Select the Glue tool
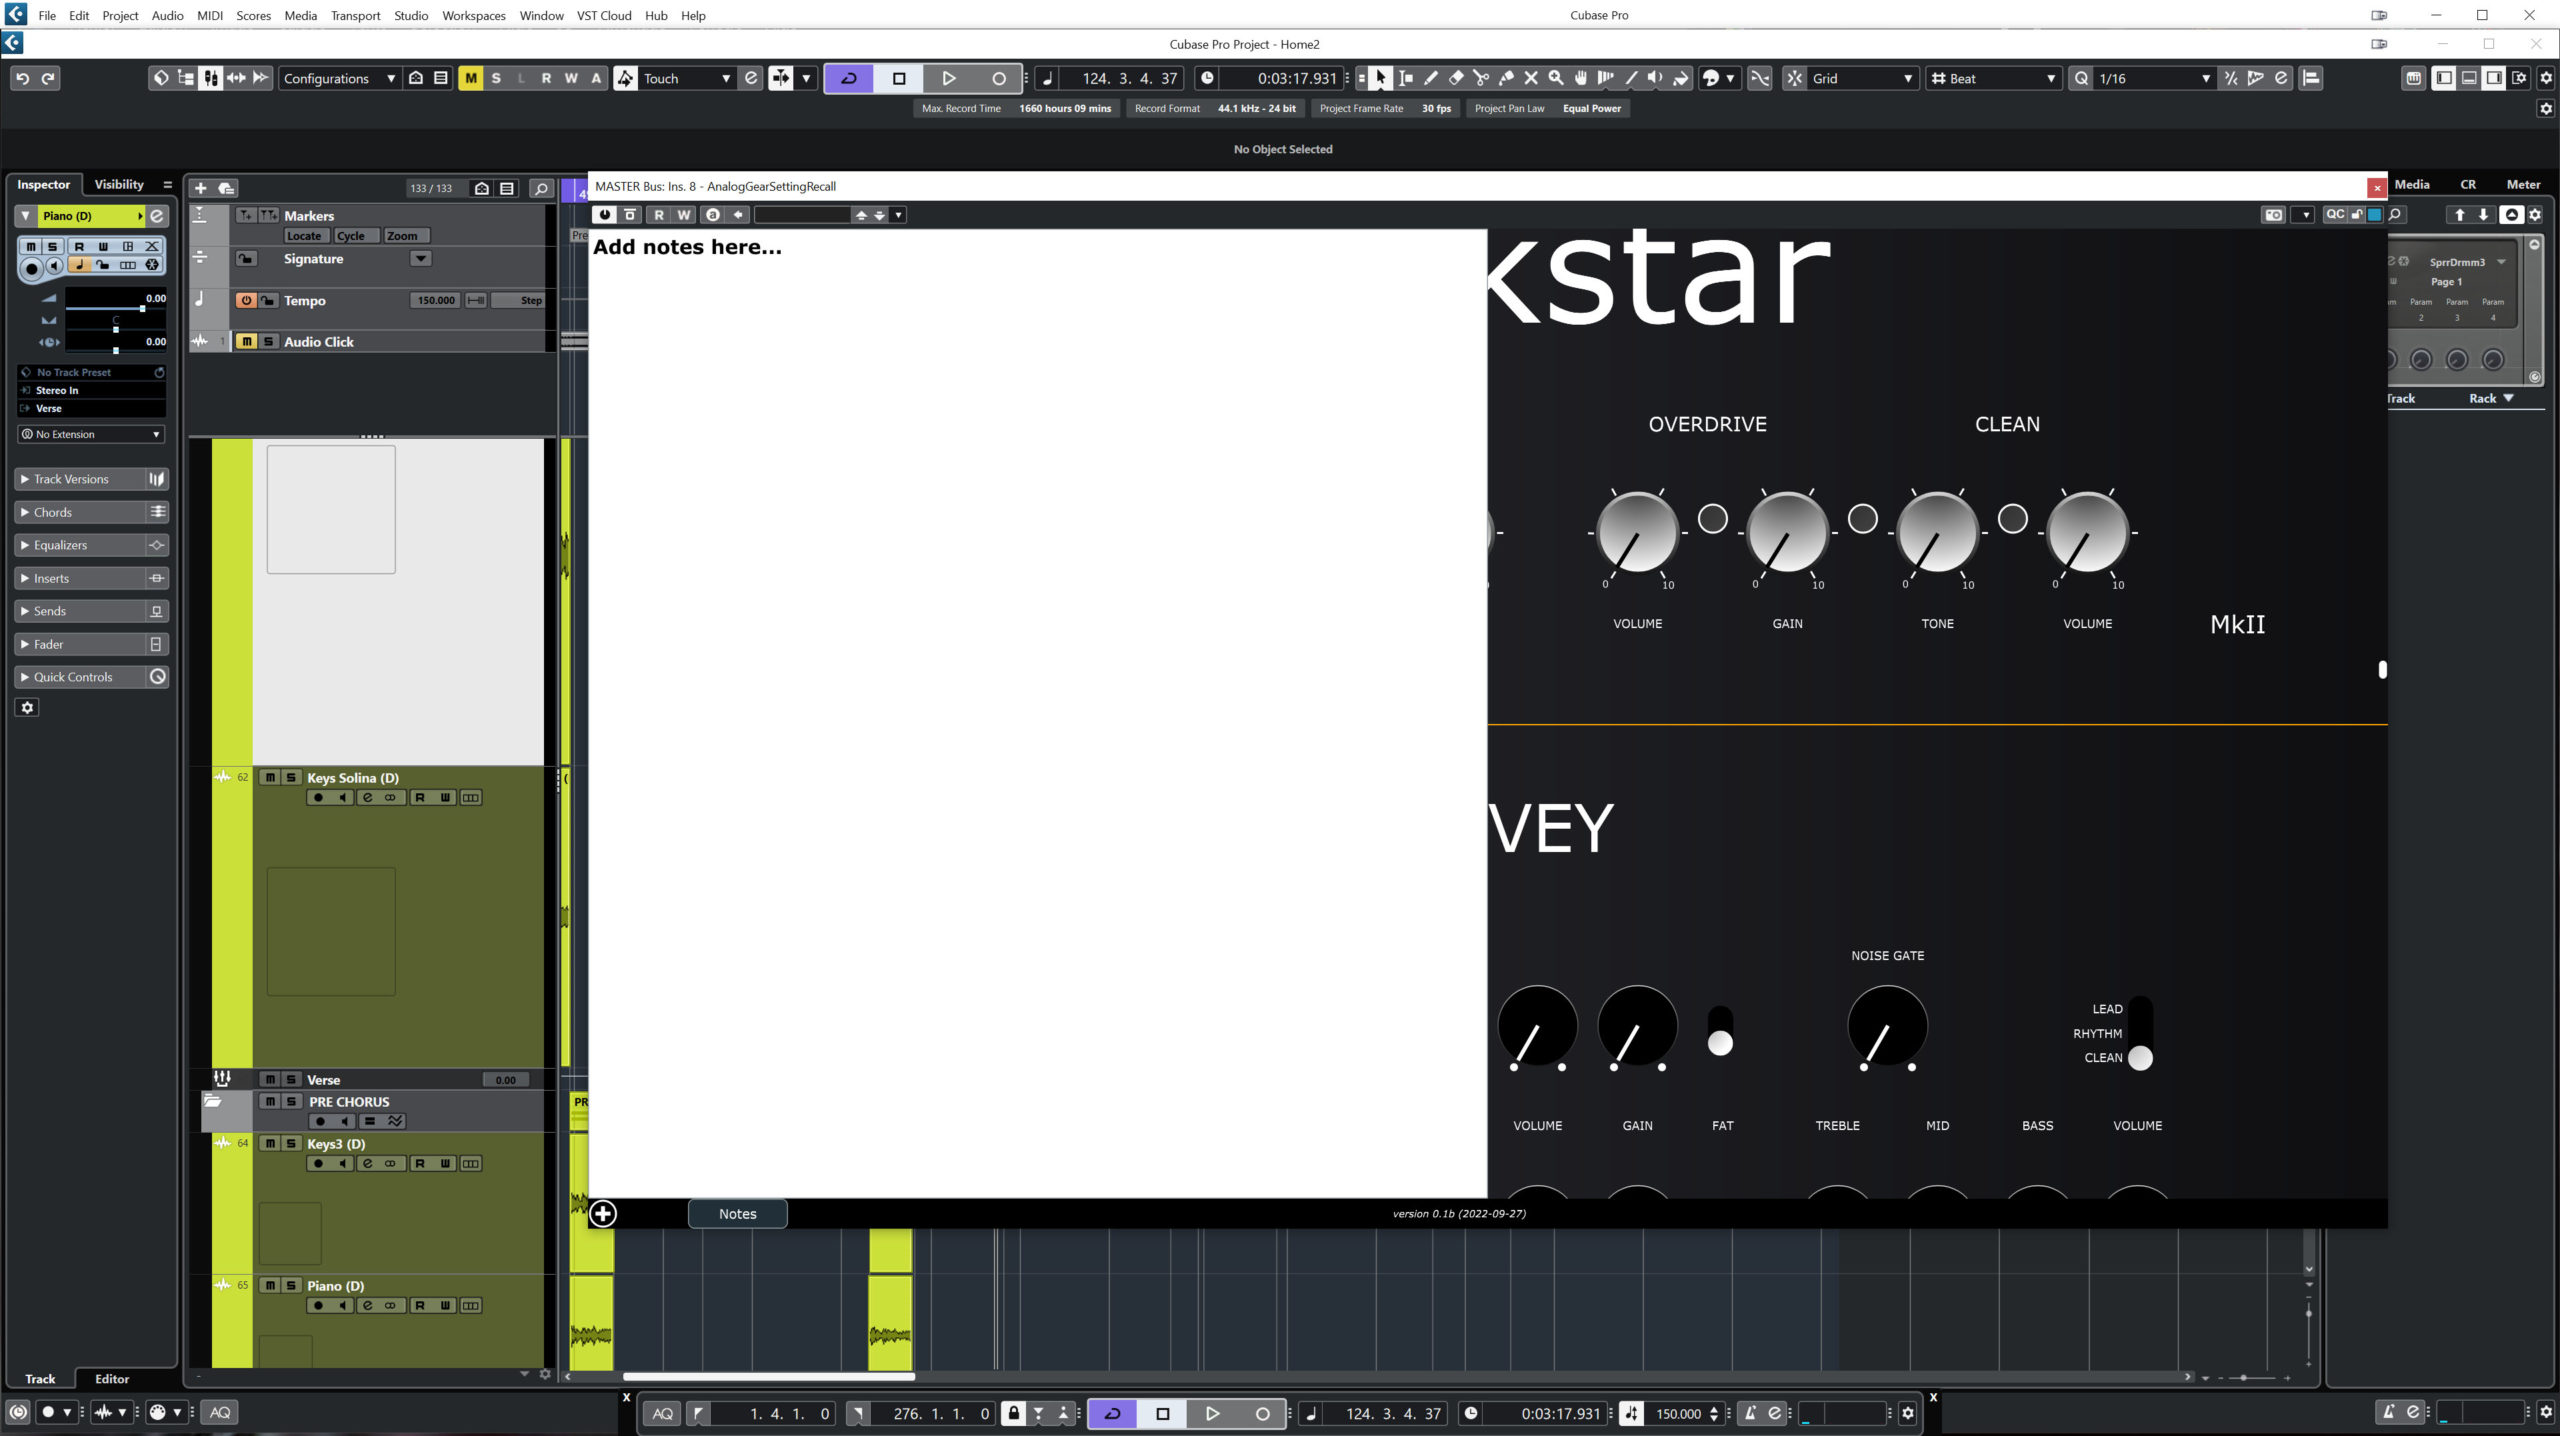Screen dimensions: 2560x1436 [x=1506, y=78]
